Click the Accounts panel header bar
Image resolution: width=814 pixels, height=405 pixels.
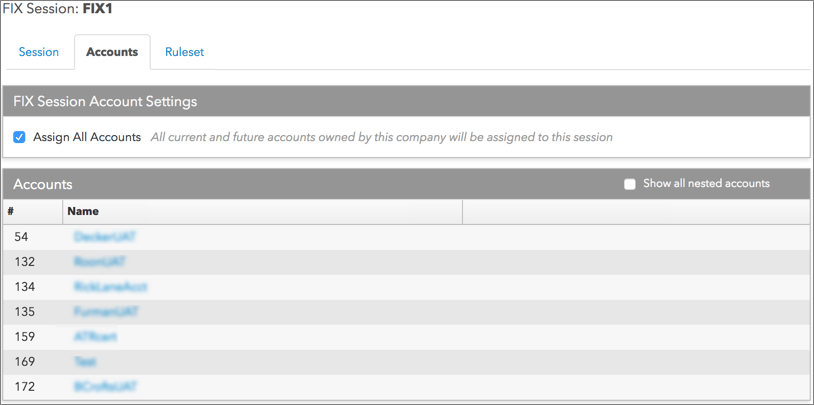pyautogui.click(x=406, y=184)
